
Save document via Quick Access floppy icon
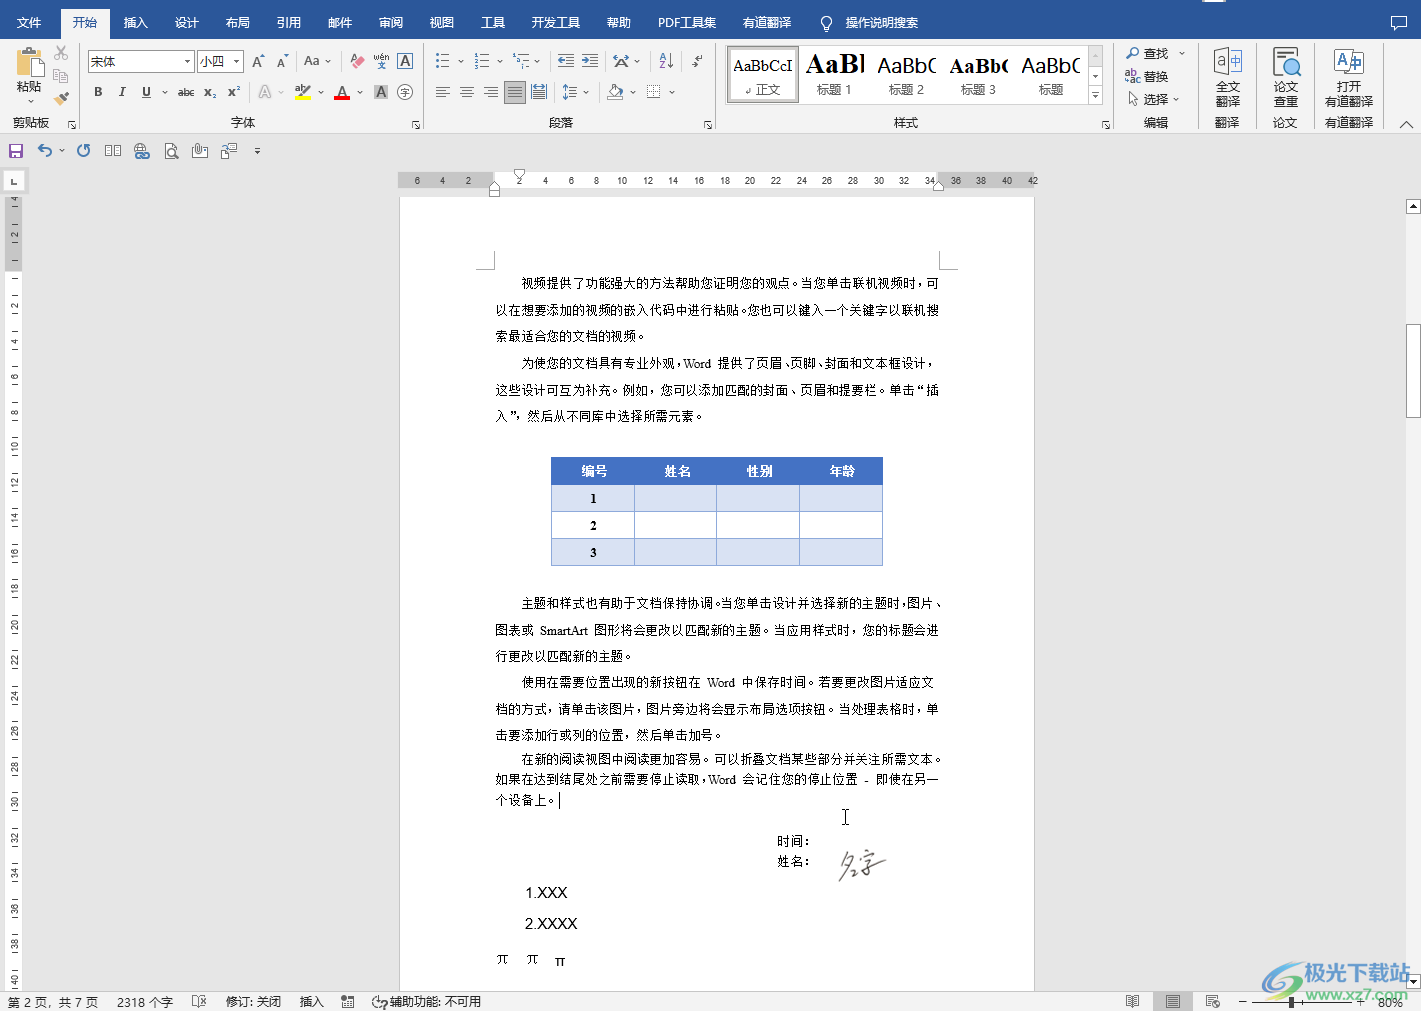point(16,151)
